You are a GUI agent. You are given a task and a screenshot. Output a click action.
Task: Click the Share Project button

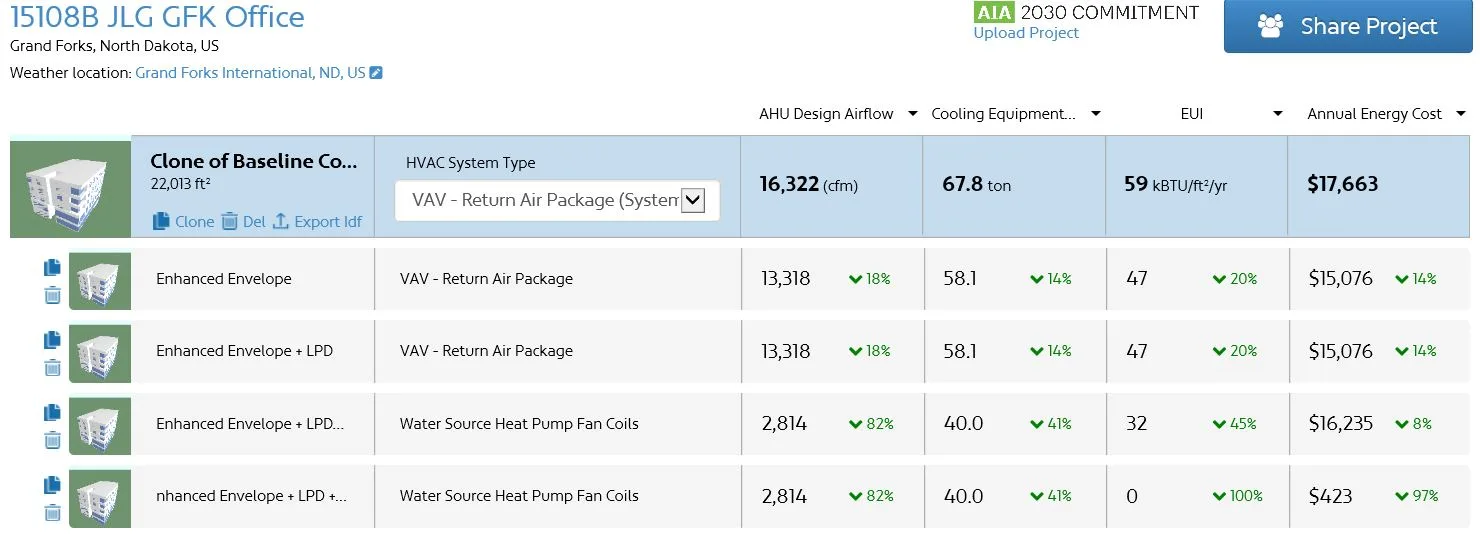1347,26
